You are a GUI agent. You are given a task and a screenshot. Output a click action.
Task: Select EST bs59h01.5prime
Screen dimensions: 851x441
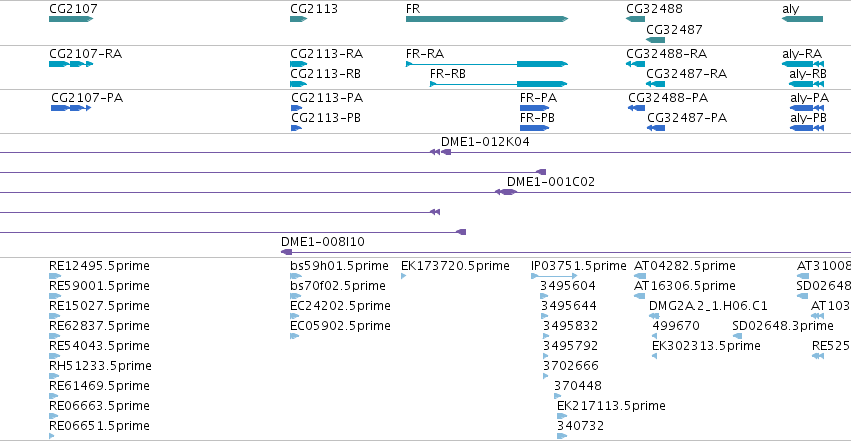point(295,276)
